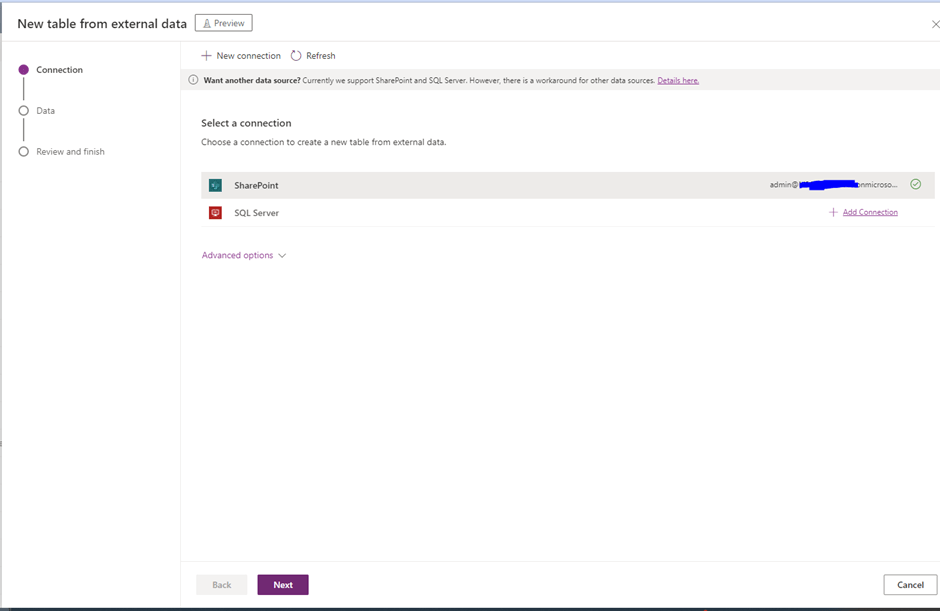Click the New connection toolbar label
Viewport: 940px width, 611px height.
tap(248, 56)
